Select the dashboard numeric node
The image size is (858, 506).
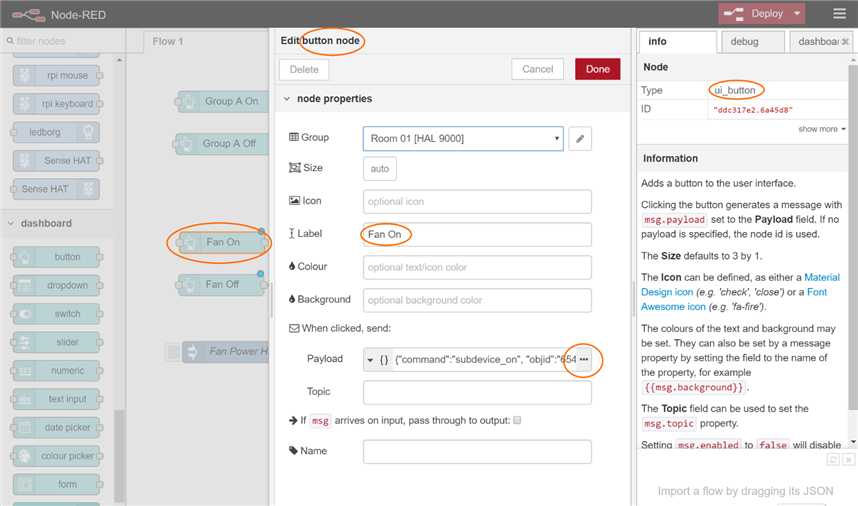pos(56,371)
